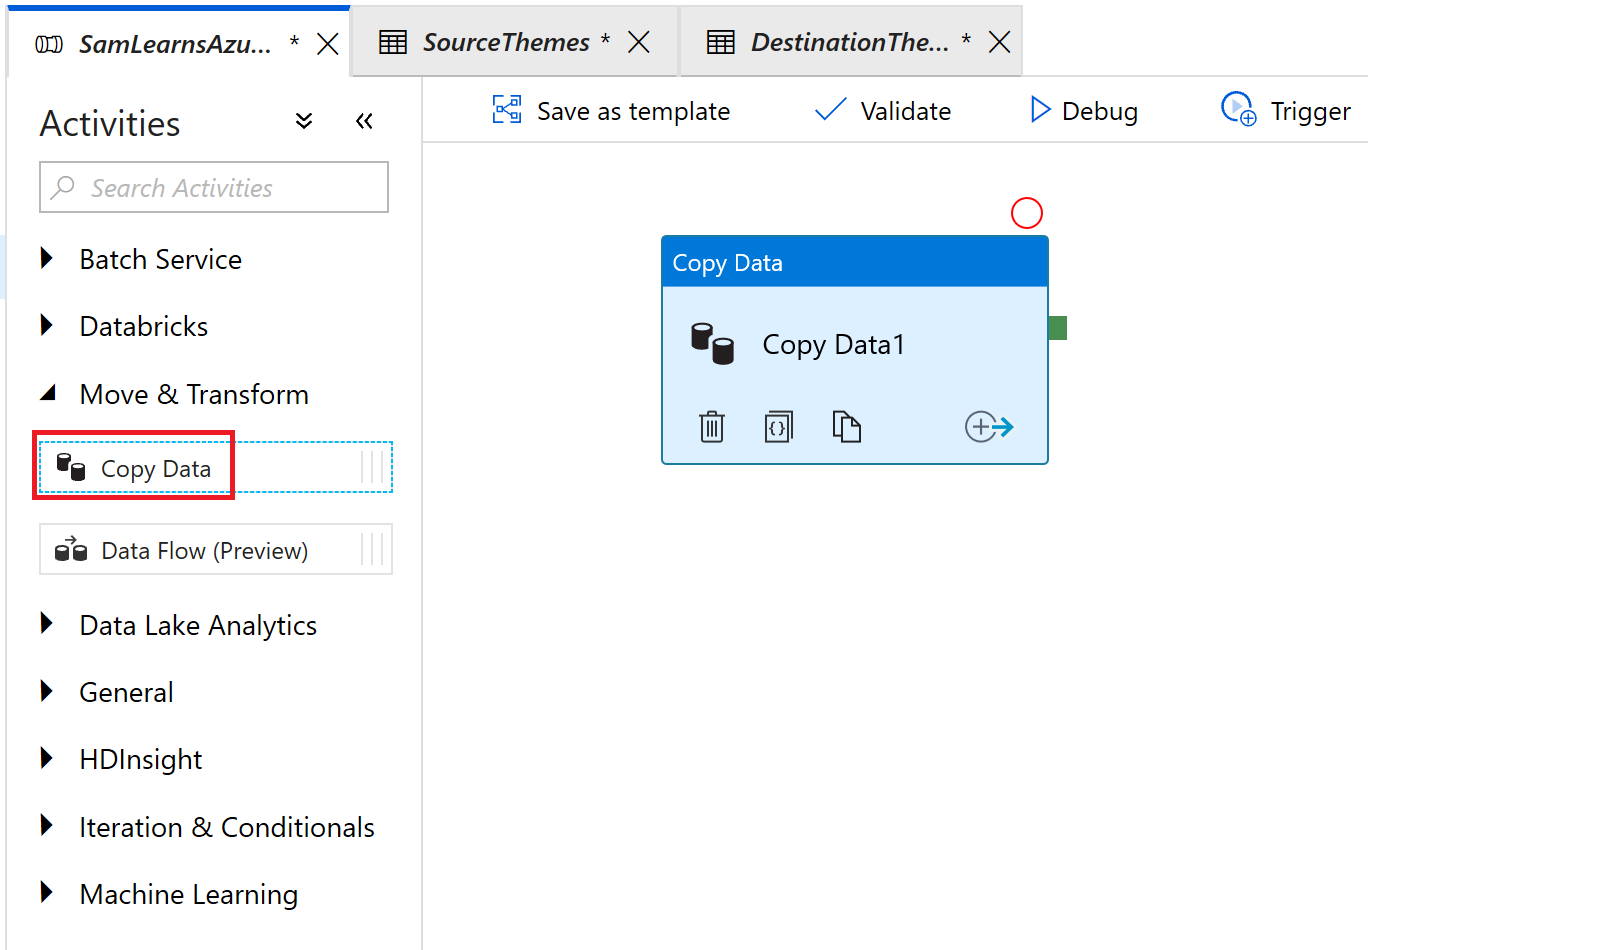This screenshot has height=950, width=1600.
Task: Start a Debug run
Action: (x=1084, y=111)
